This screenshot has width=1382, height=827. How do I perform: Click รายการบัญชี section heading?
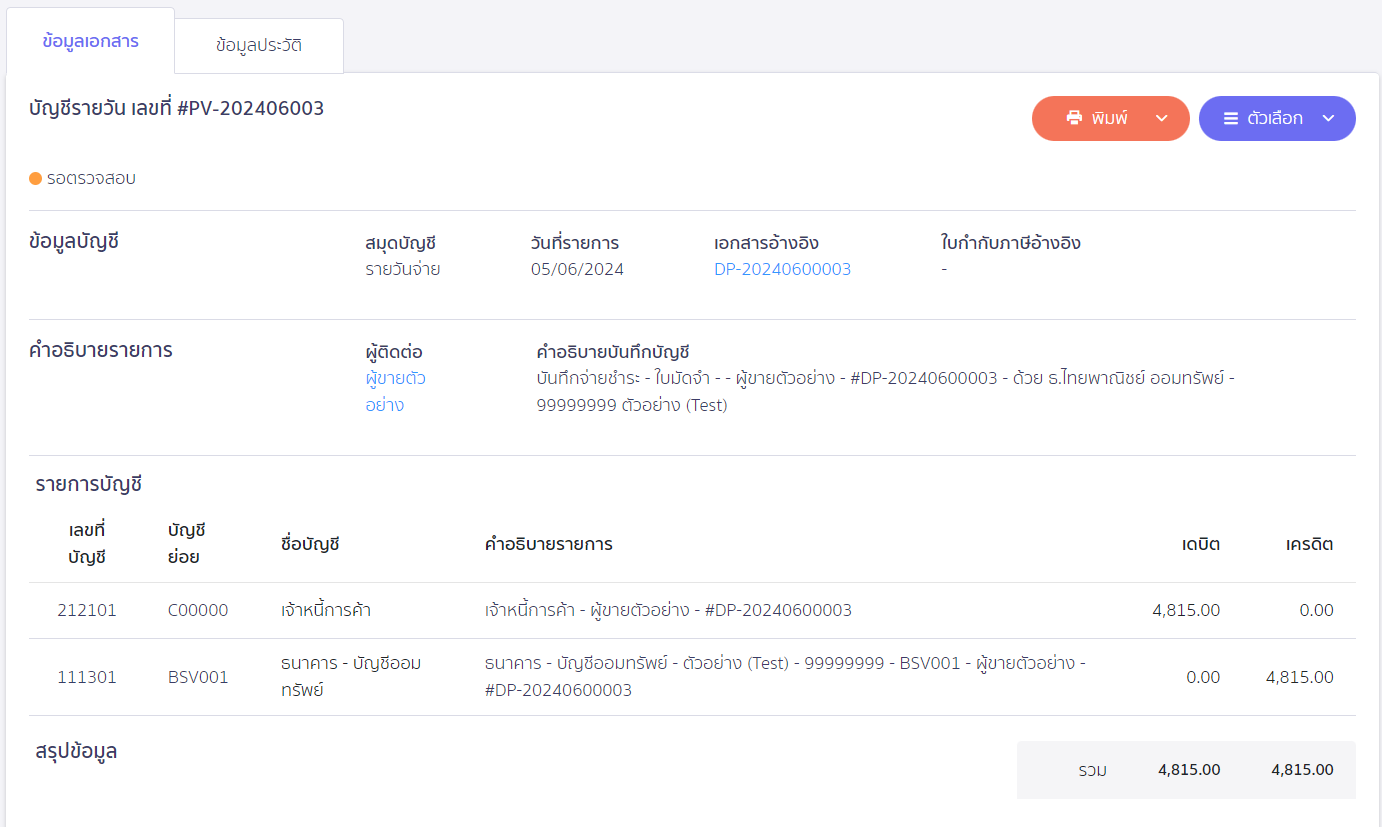[89, 485]
